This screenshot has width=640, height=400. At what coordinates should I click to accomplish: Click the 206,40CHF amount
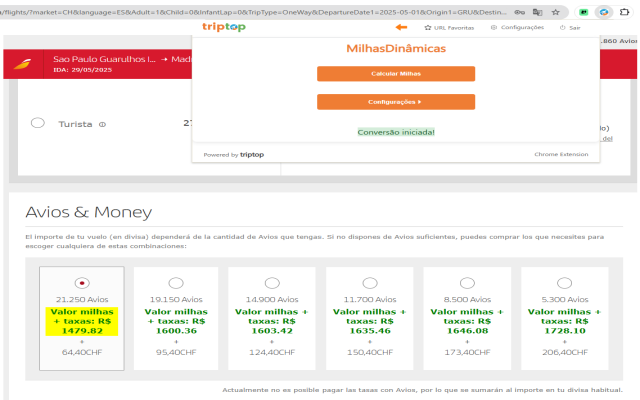[x=565, y=352]
